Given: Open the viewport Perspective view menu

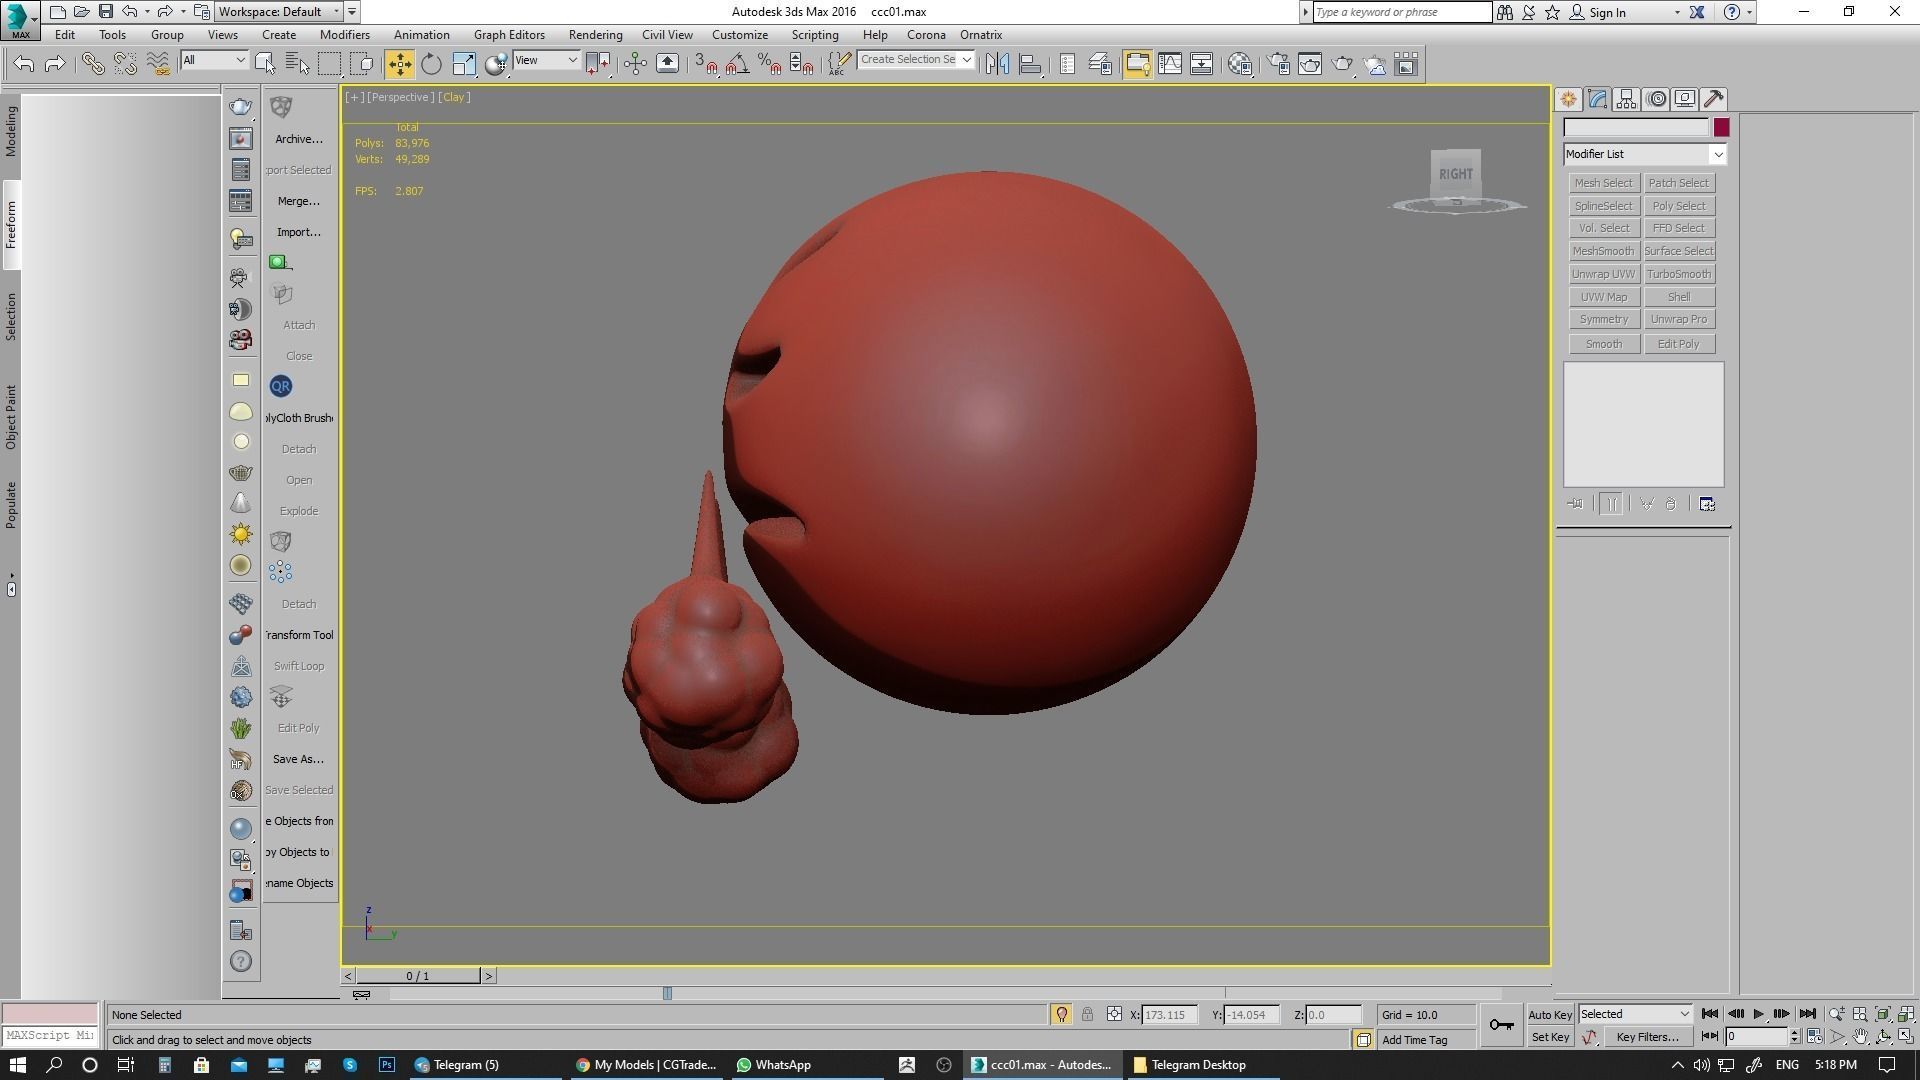Looking at the screenshot, I should (400, 97).
